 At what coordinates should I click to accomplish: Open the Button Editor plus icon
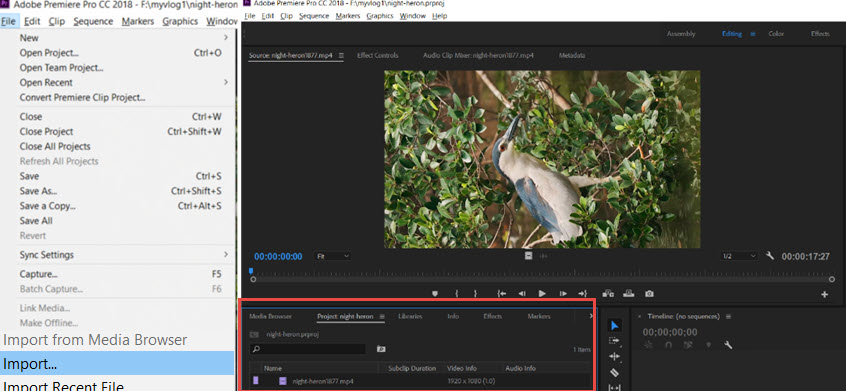824,294
